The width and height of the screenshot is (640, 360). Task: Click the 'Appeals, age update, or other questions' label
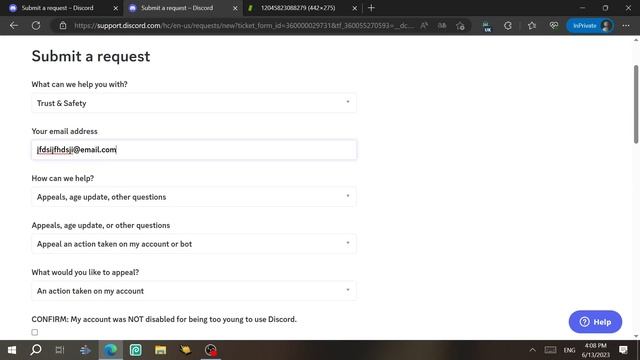[100, 225]
